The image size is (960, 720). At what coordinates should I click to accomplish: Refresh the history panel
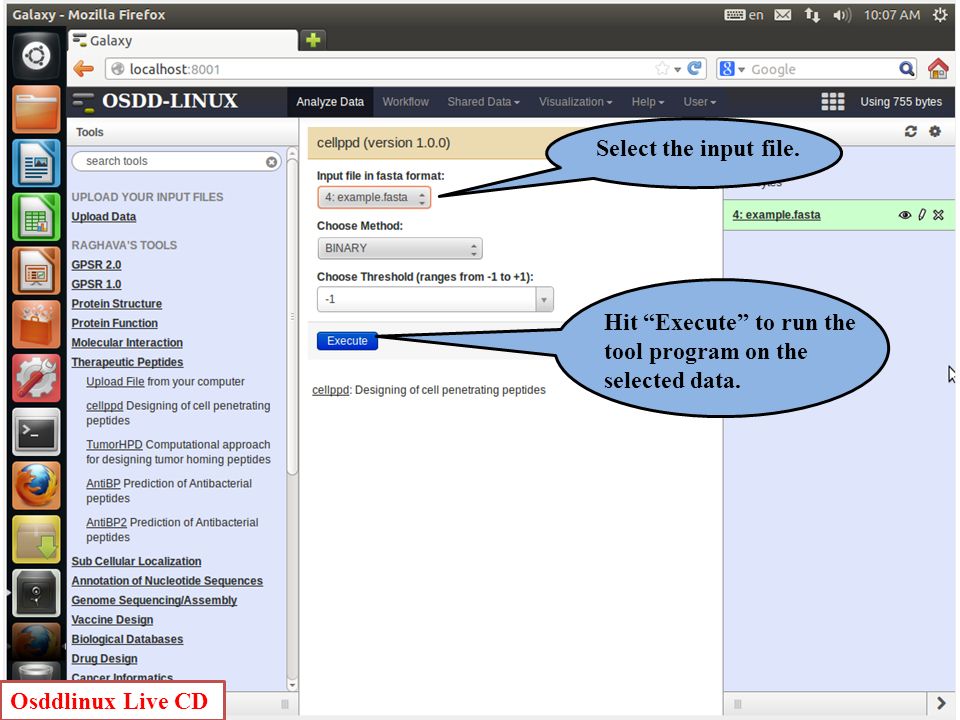[x=910, y=132]
